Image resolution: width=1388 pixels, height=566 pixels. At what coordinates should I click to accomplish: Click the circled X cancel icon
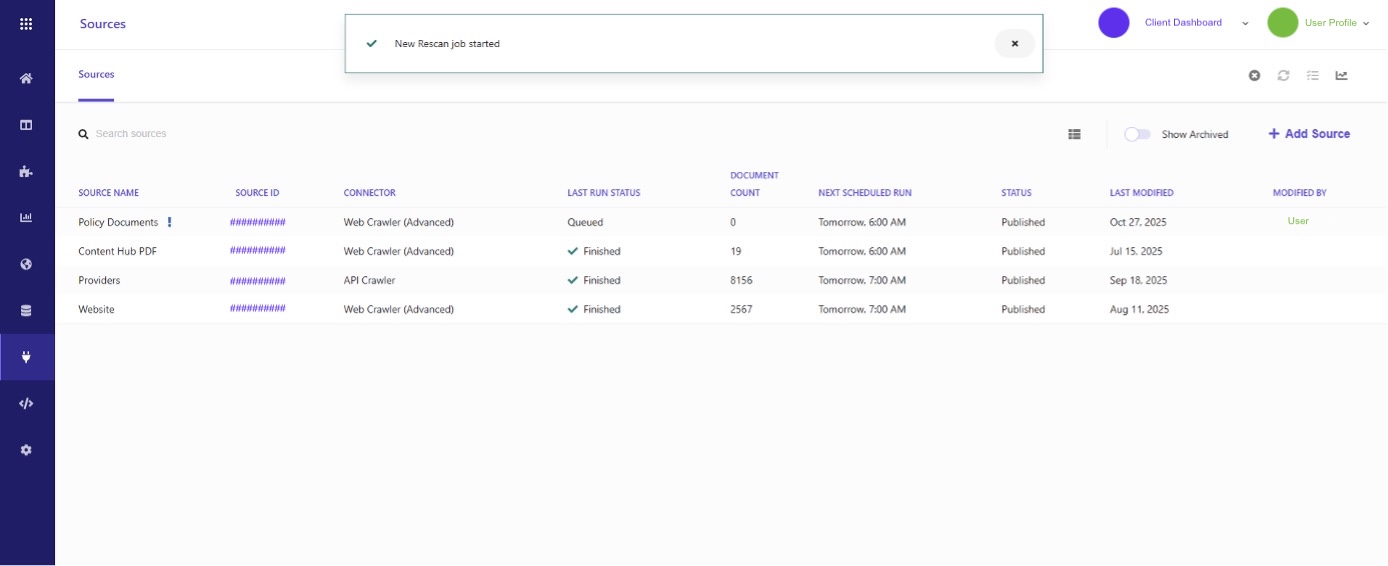(1254, 75)
